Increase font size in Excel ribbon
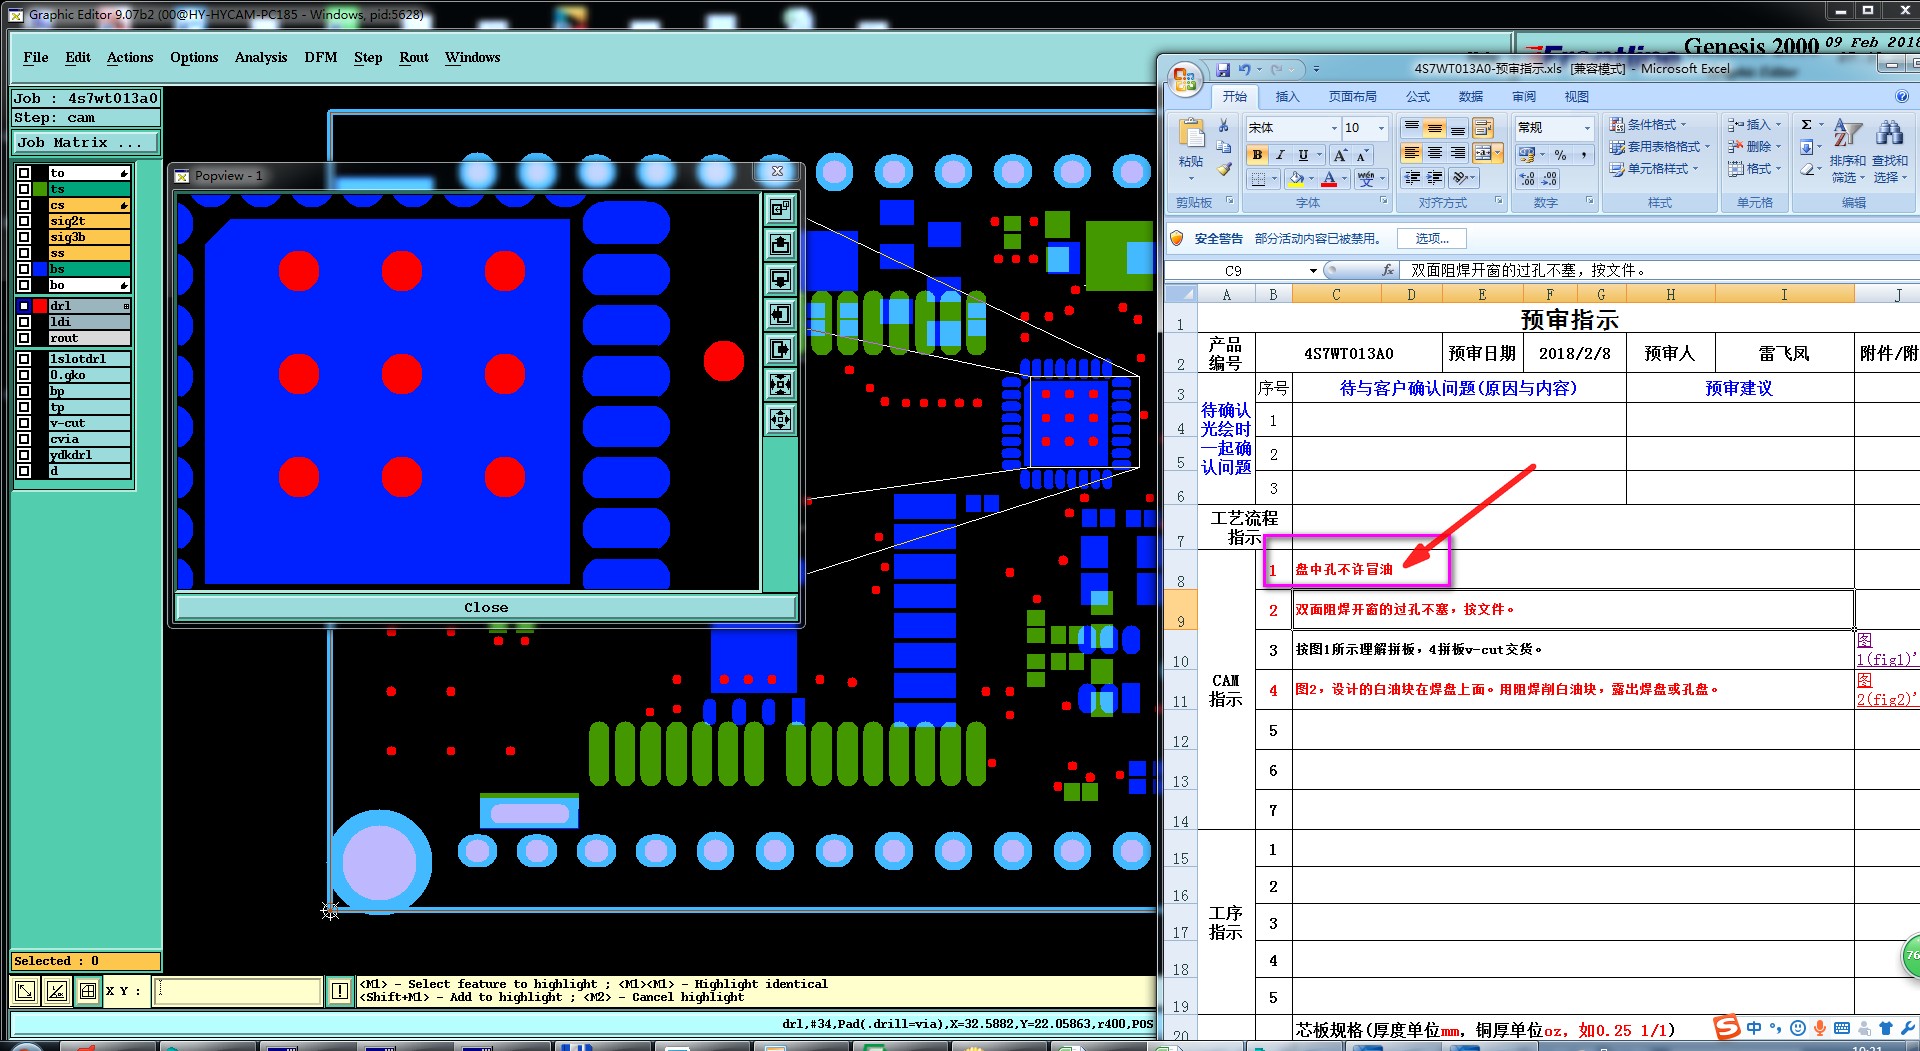1920x1051 pixels. point(1340,155)
